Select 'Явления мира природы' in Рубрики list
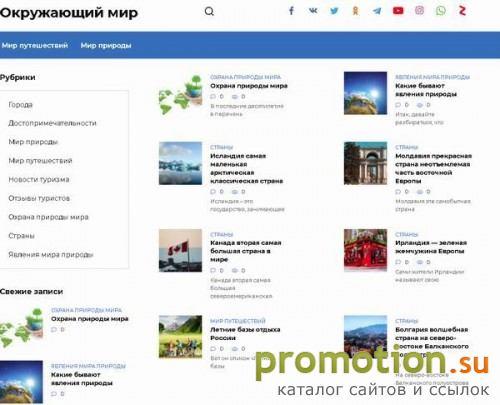Image resolution: width=500 pixels, height=405 pixels. coord(51,255)
